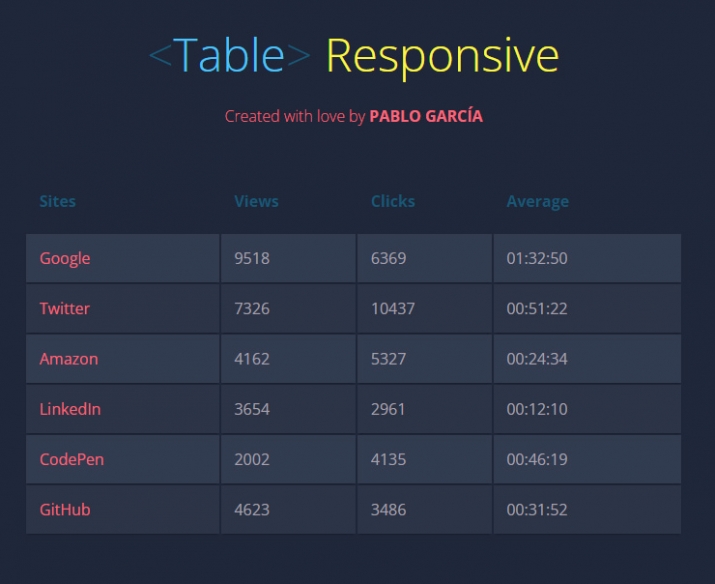Select the Google average 01:32:50
Viewport: 715px width, 584px height.
(537, 258)
